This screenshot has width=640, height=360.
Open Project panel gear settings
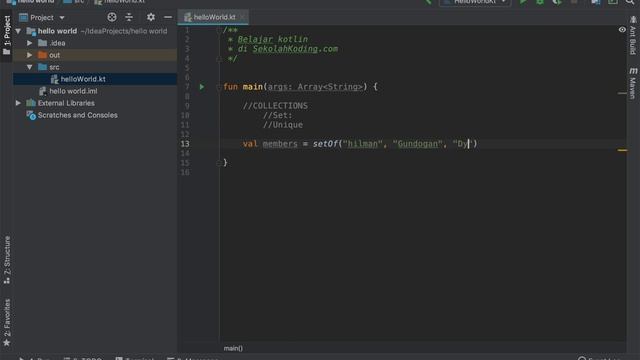[151, 17]
